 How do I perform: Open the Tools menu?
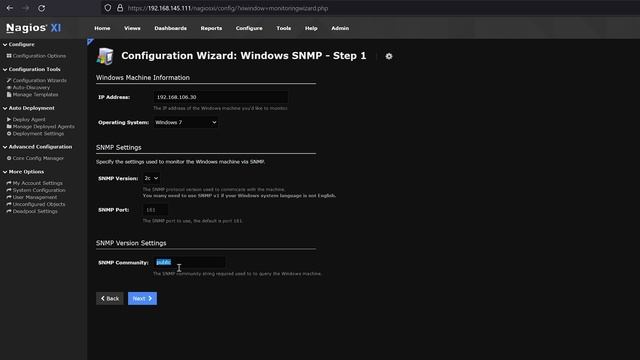pyautogui.click(x=284, y=28)
